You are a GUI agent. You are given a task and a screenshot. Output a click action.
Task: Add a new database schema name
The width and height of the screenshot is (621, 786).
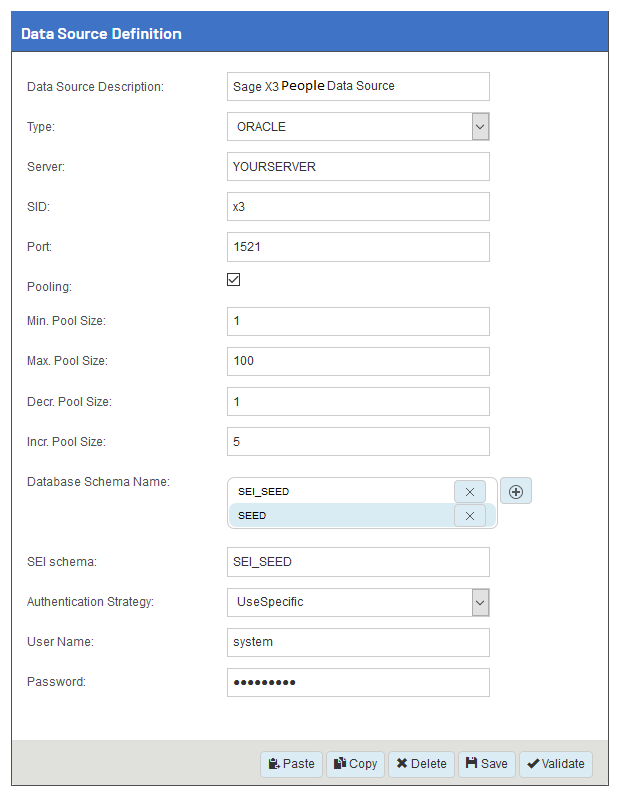tap(516, 491)
